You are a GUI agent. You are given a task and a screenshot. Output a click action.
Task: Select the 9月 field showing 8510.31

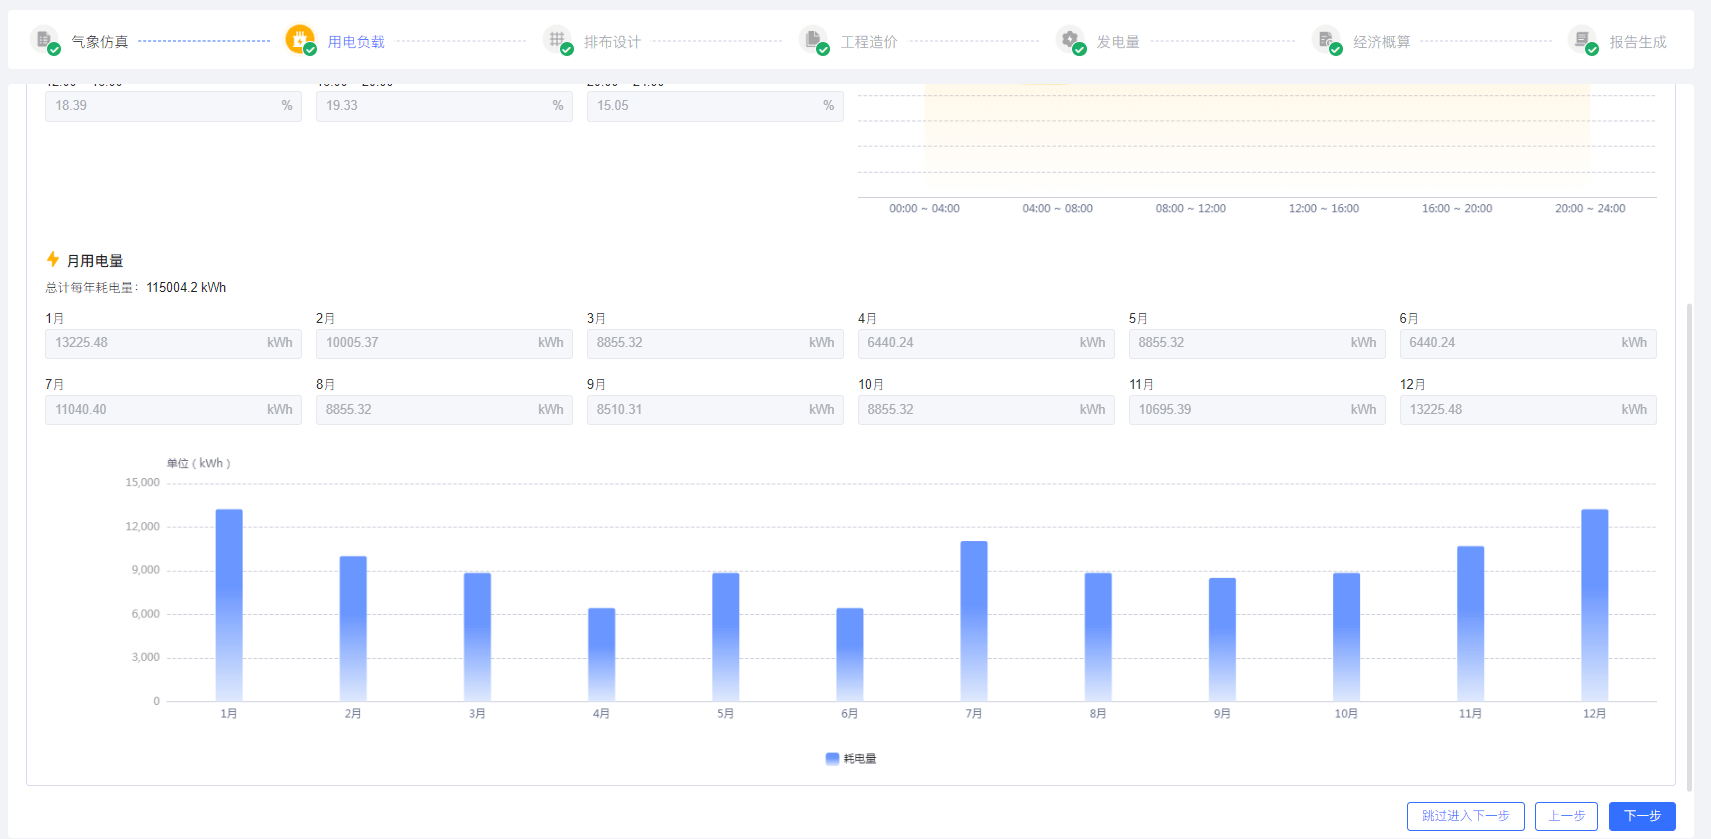(715, 410)
